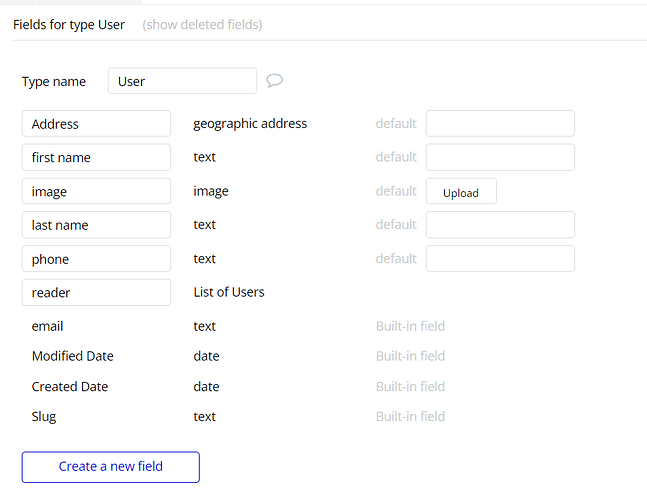Image resolution: width=647 pixels, height=500 pixels.
Task: Click the comment bubble icon beside Type name
Action: (275, 81)
